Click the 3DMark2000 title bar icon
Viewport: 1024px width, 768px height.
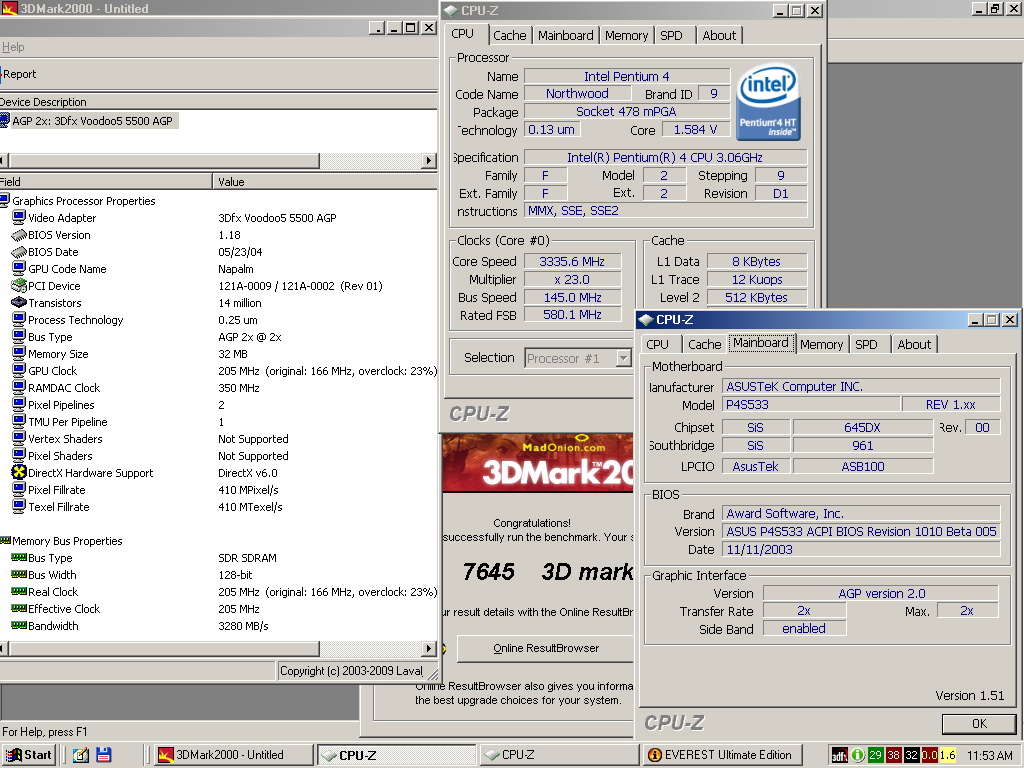point(9,8)
